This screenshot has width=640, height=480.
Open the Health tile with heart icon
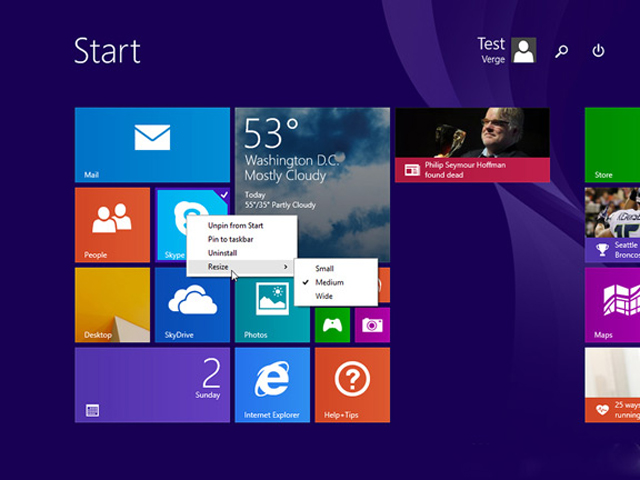click(612, 385)
